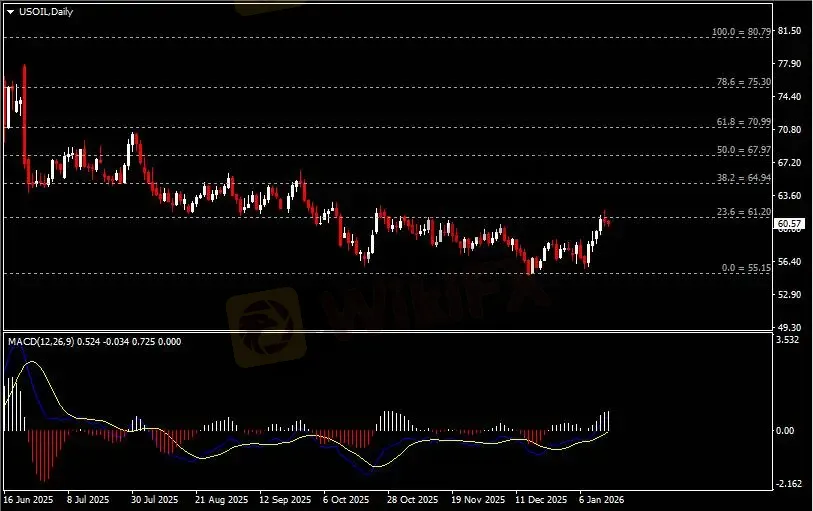
Task: Click the 49.30 price axis value
Action: pyautogui.click(x=790, y=328)
